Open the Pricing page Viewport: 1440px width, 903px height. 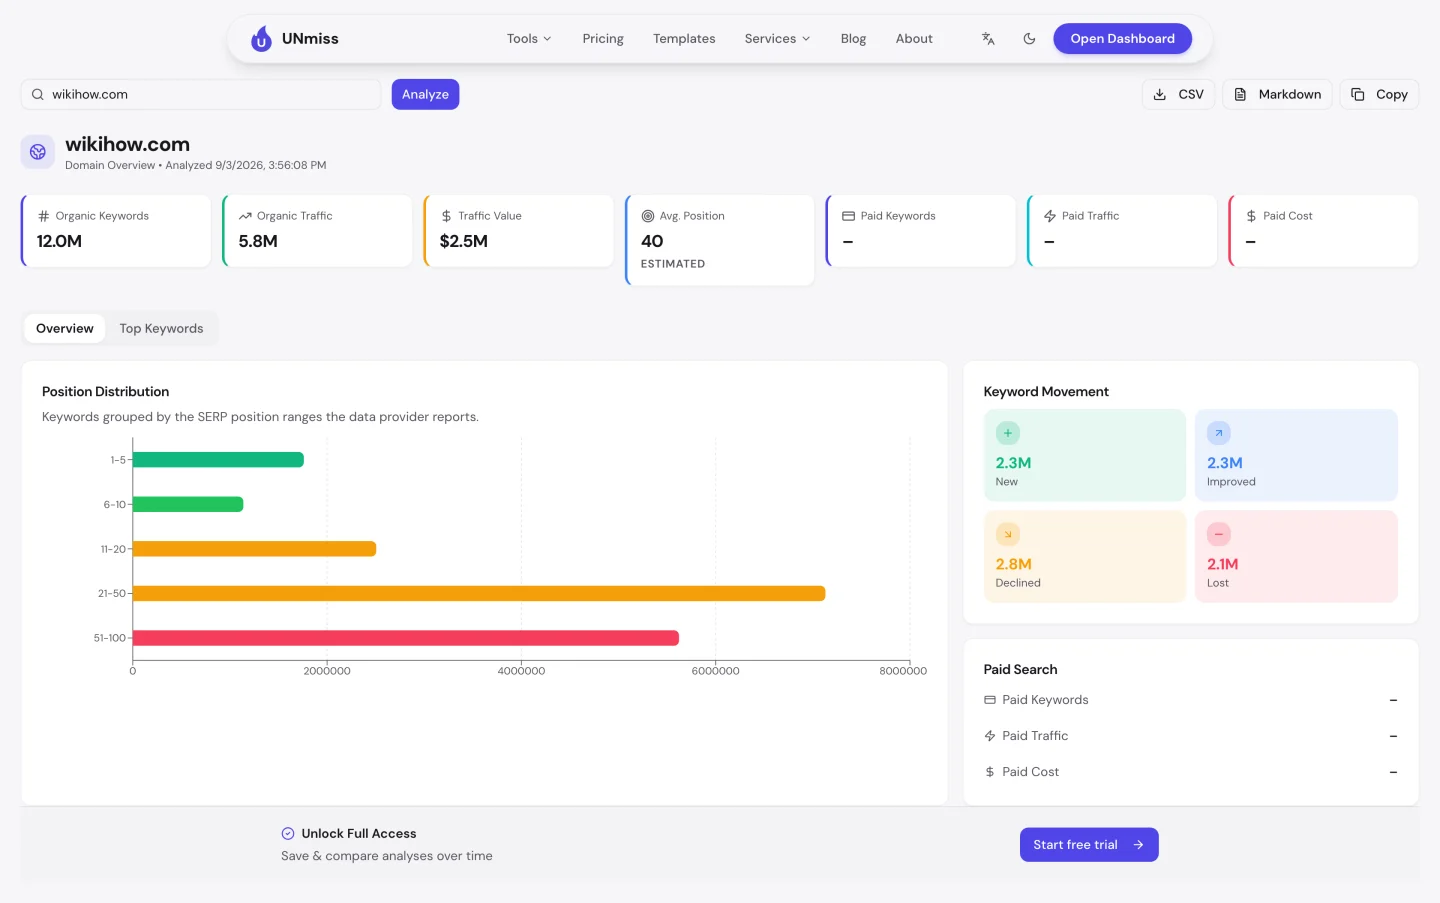pos(603,39)
